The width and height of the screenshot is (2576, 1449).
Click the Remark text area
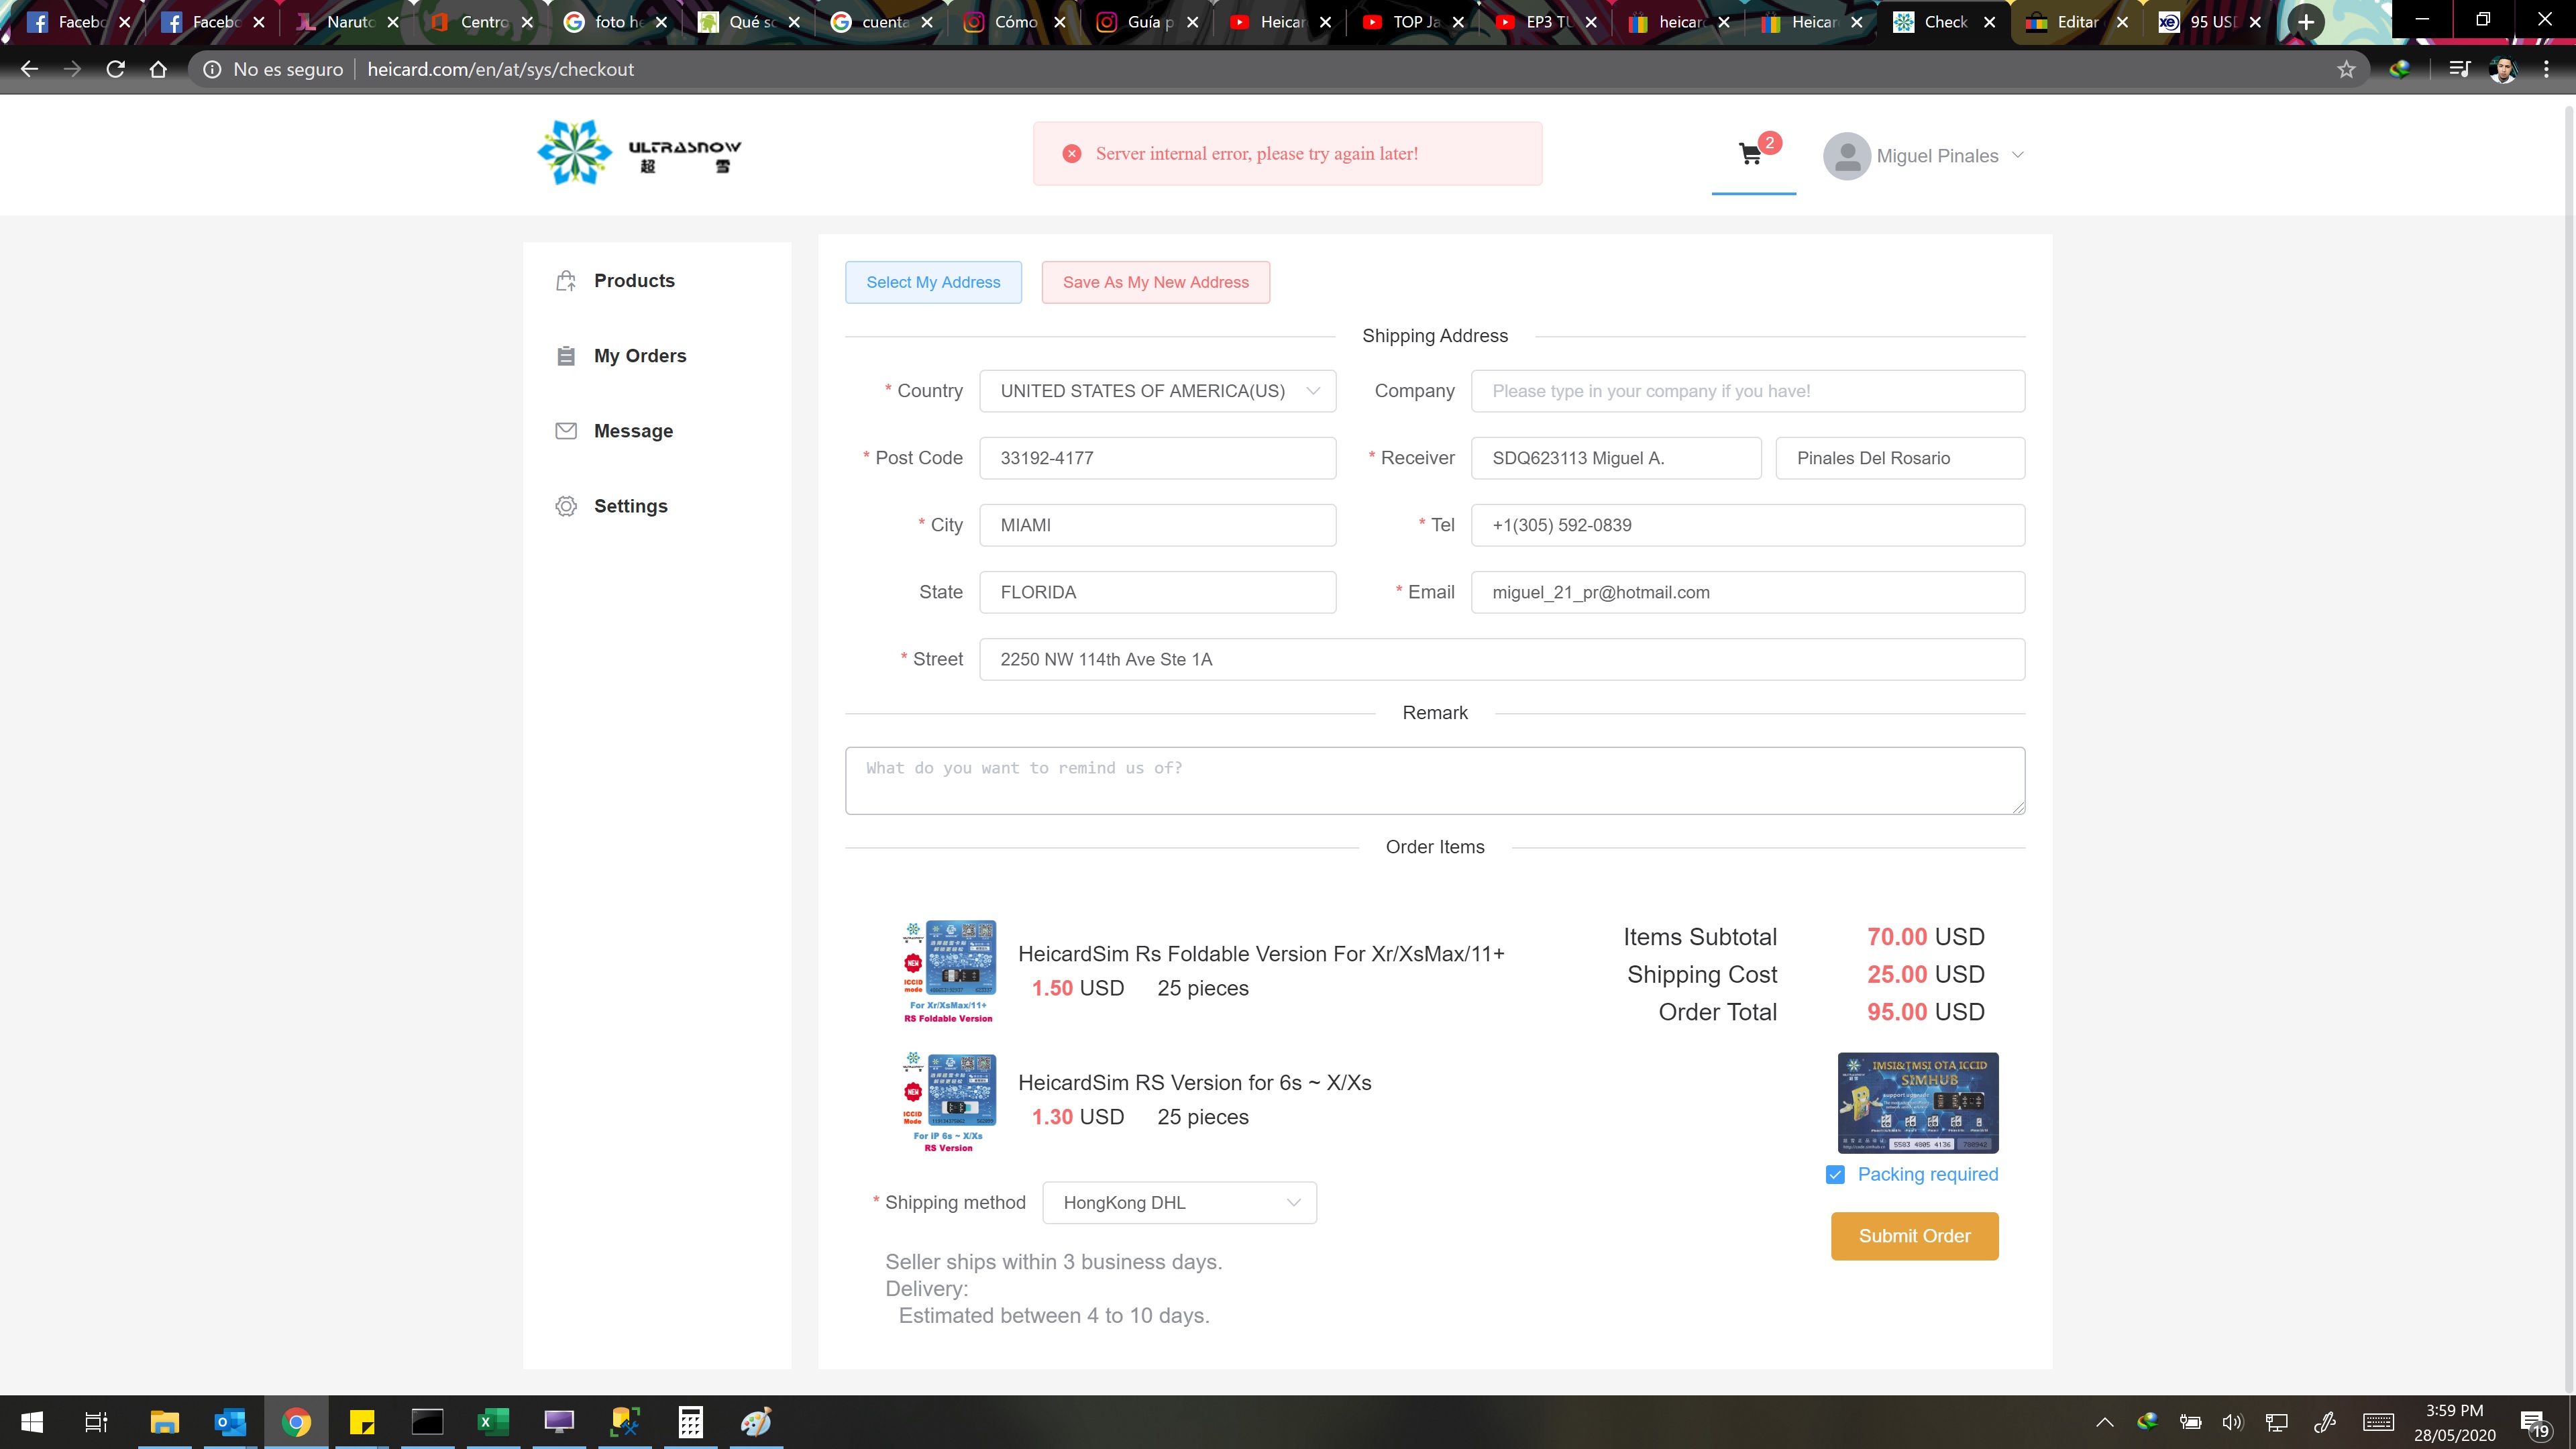[x=1434, y=780]
